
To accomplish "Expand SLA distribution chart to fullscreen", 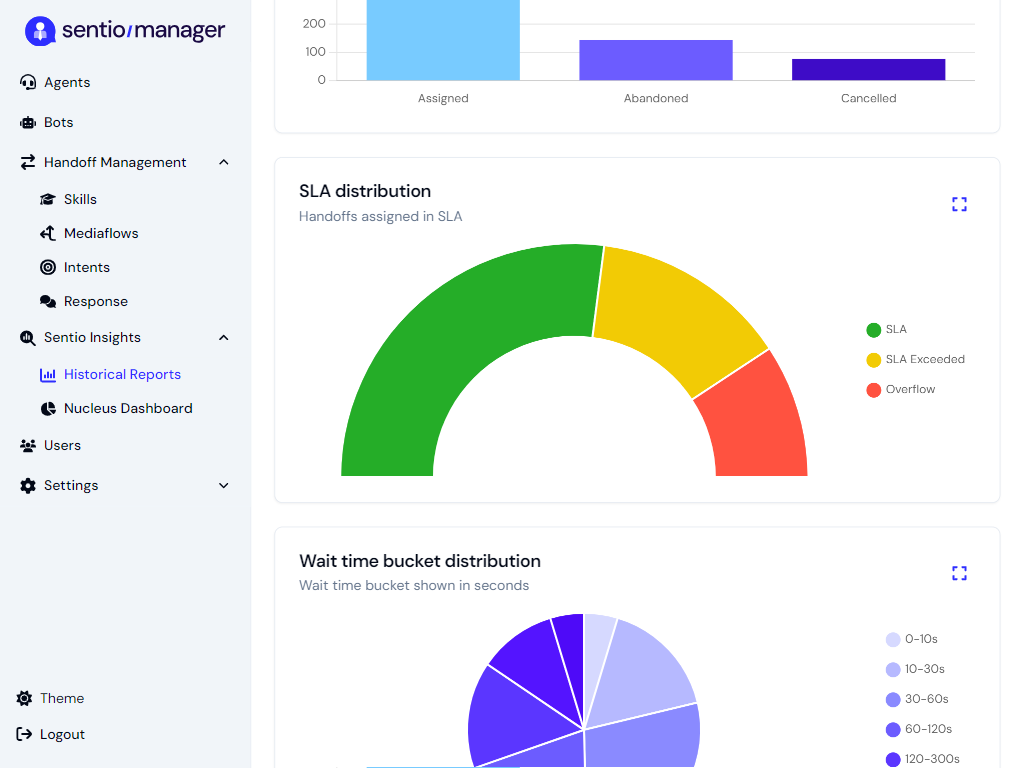I will (959, 204).
